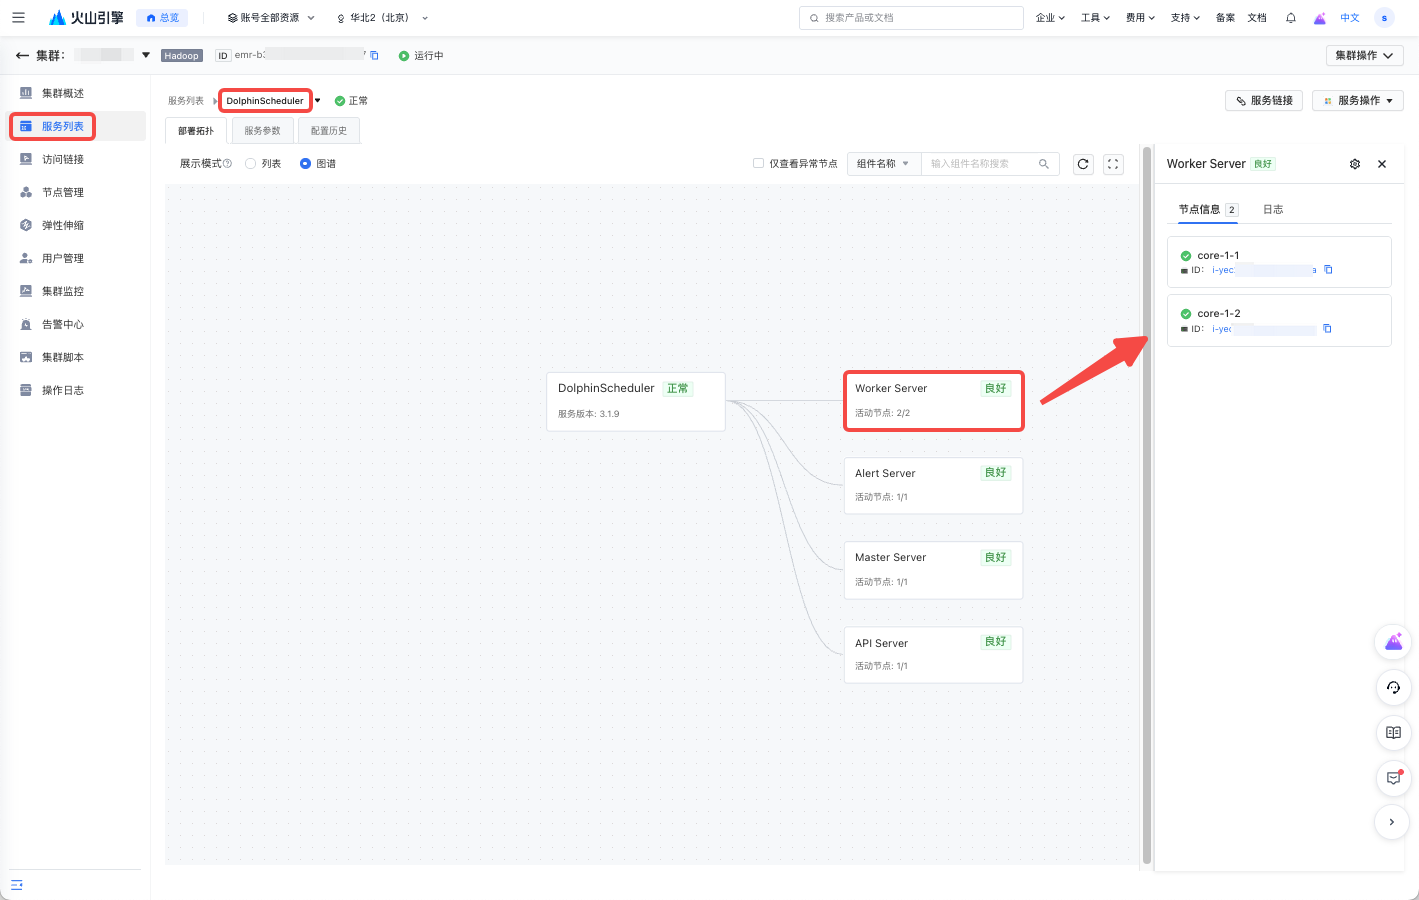The height and width of the screenshot is (900, 1419).
Task: Open the purple AI assistant in top bar
Action: point(1320,18)
